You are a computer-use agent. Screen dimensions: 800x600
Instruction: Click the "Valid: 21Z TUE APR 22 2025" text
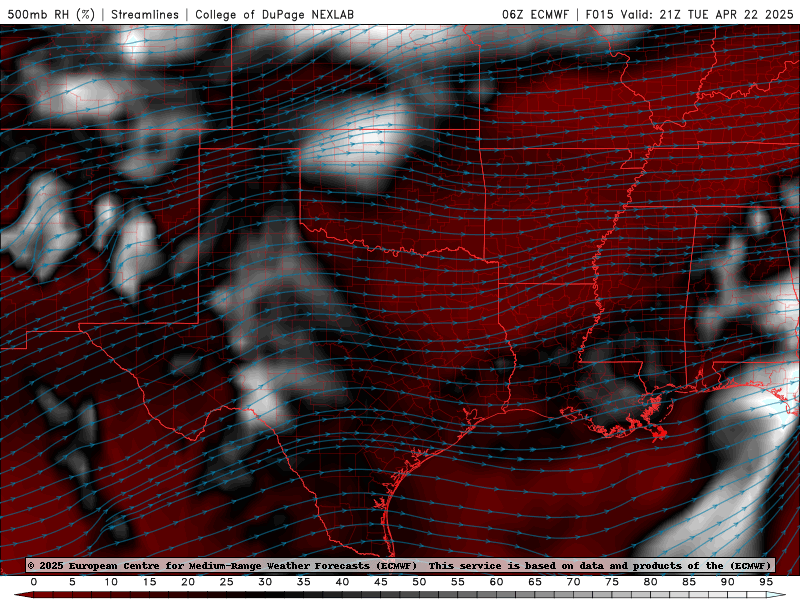coord(707,14)
